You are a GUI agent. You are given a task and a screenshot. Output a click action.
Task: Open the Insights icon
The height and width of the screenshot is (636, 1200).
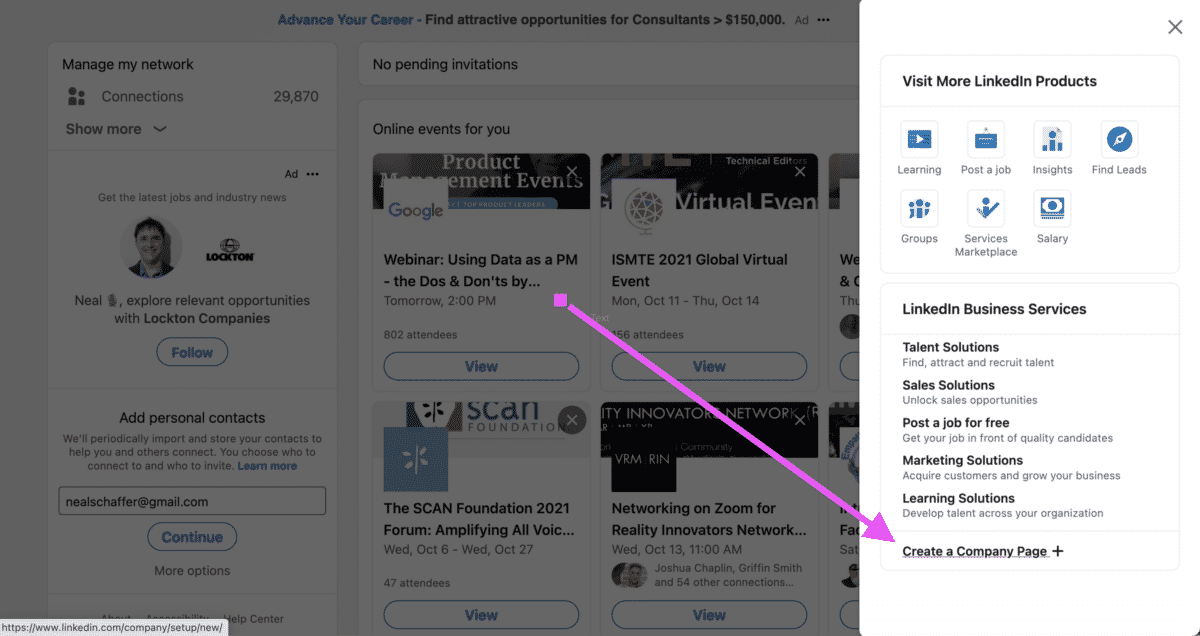point(1052,139)
